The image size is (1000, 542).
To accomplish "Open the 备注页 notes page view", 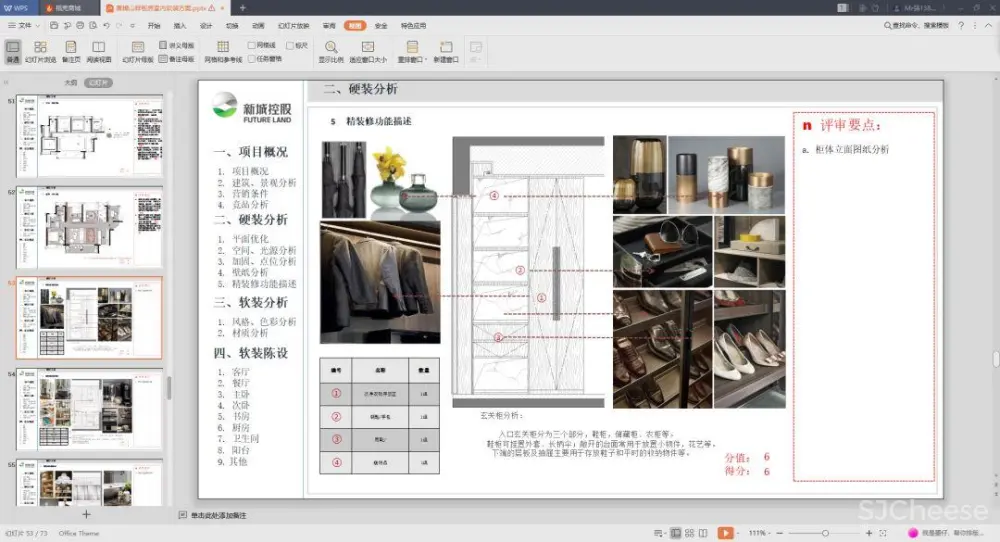I will [x=70, y=51].
